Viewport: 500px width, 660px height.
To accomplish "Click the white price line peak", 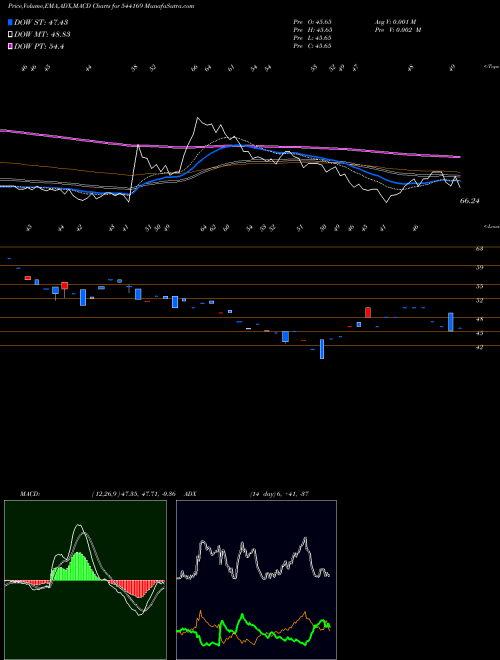I will (197, 118).
